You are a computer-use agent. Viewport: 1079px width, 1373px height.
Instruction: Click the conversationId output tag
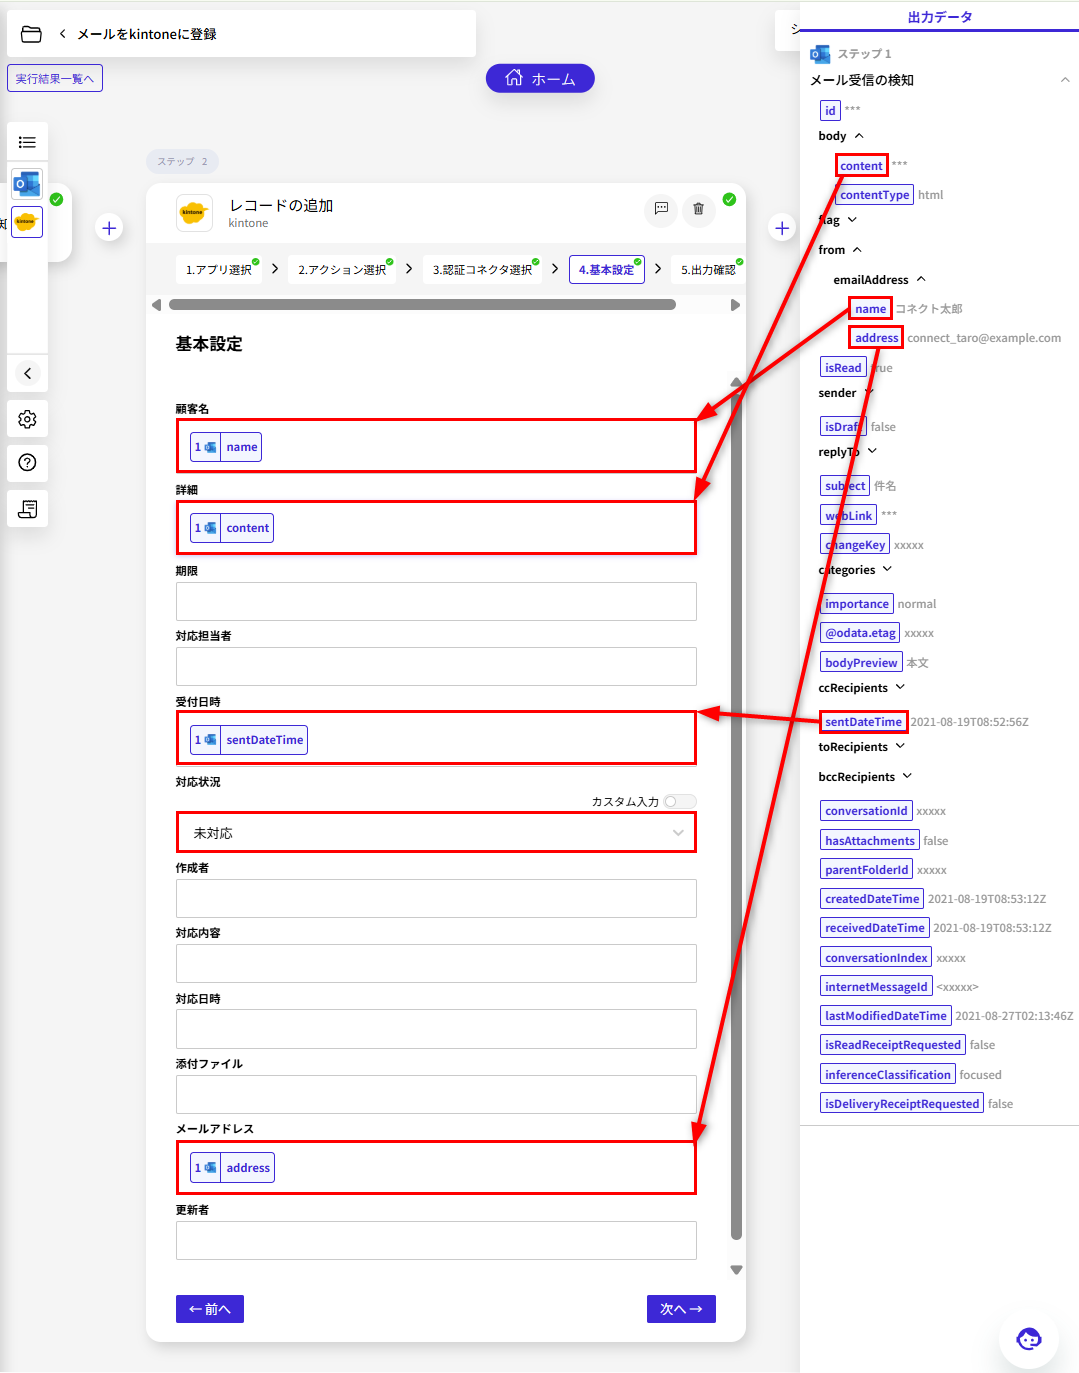866,811
